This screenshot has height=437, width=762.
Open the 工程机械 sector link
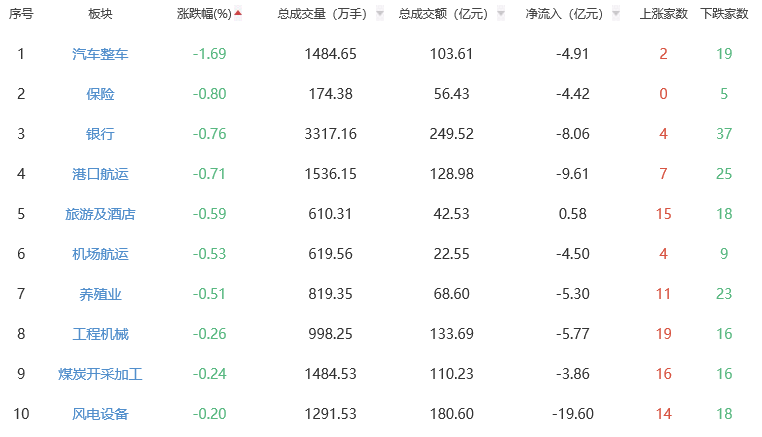[x=100, y=334]
